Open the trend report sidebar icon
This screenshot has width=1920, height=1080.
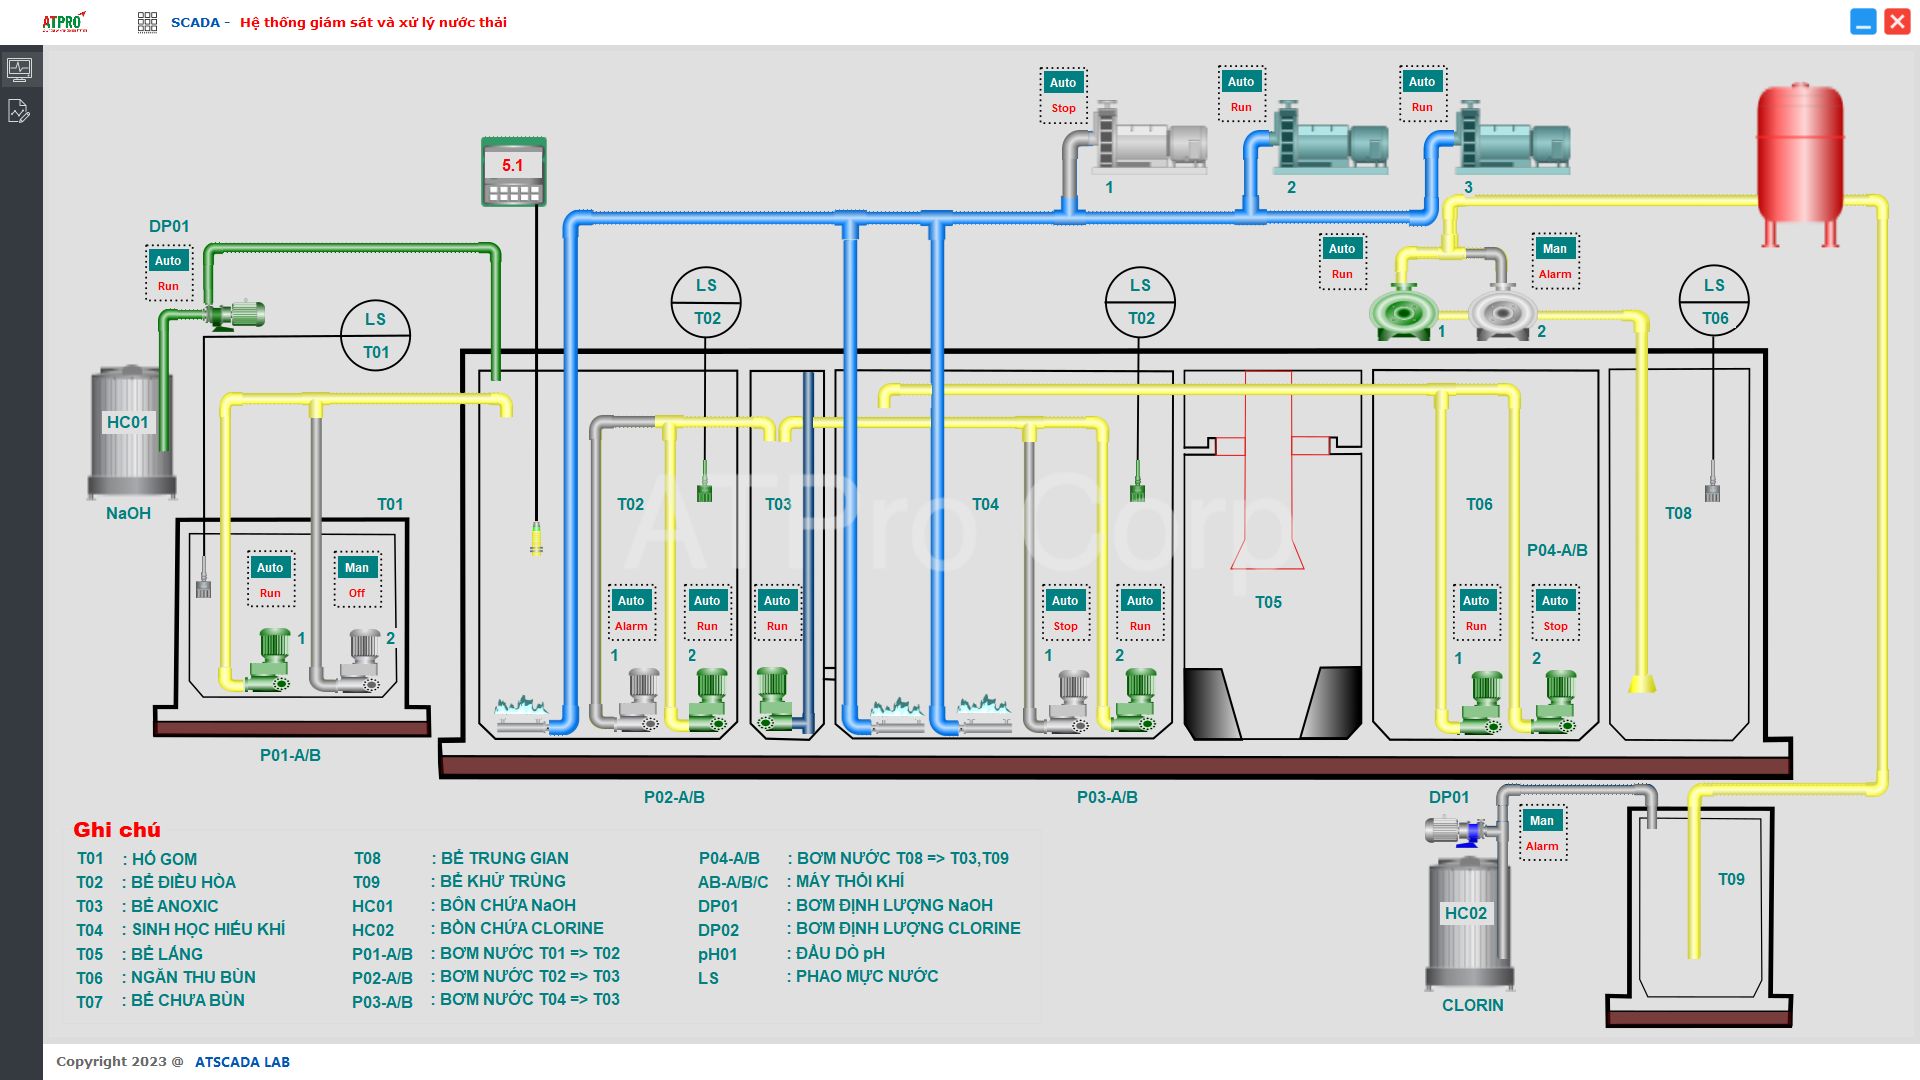click(19, 111)
